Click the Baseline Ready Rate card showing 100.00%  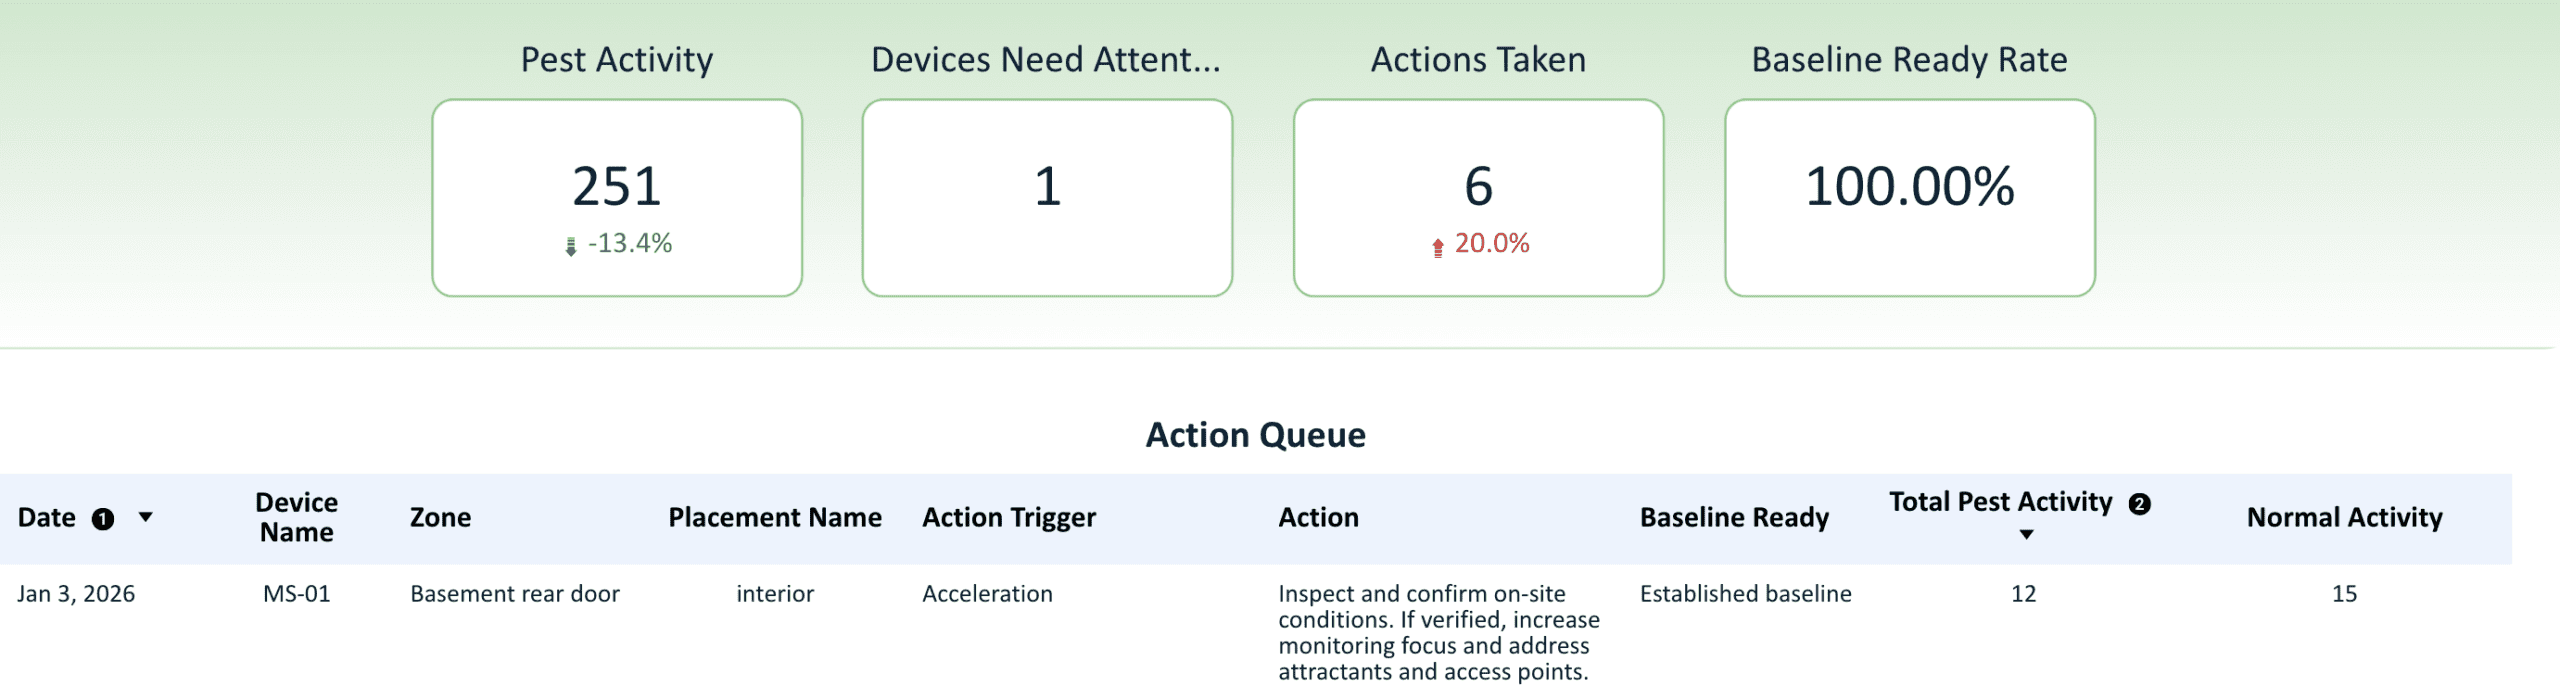click(x=1908, y=196)
